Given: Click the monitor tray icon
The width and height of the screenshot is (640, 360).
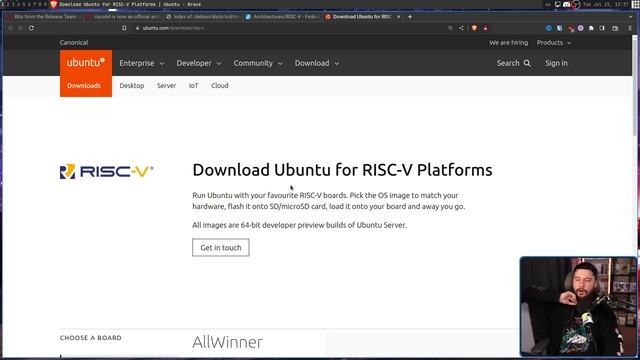Looking at the screenshot, I should click(558, 4).
